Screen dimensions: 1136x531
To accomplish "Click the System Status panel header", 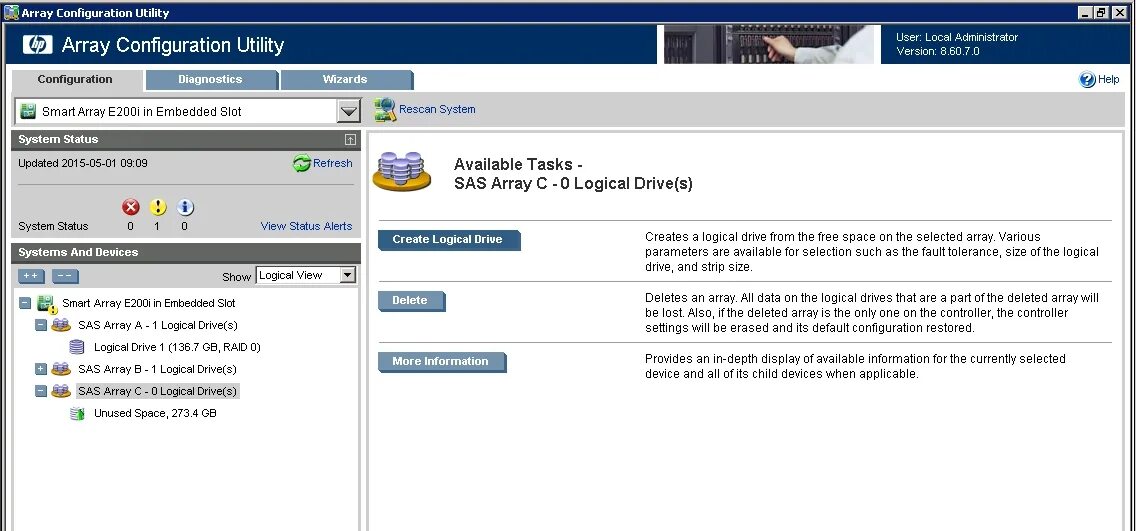I will [186, 140].
